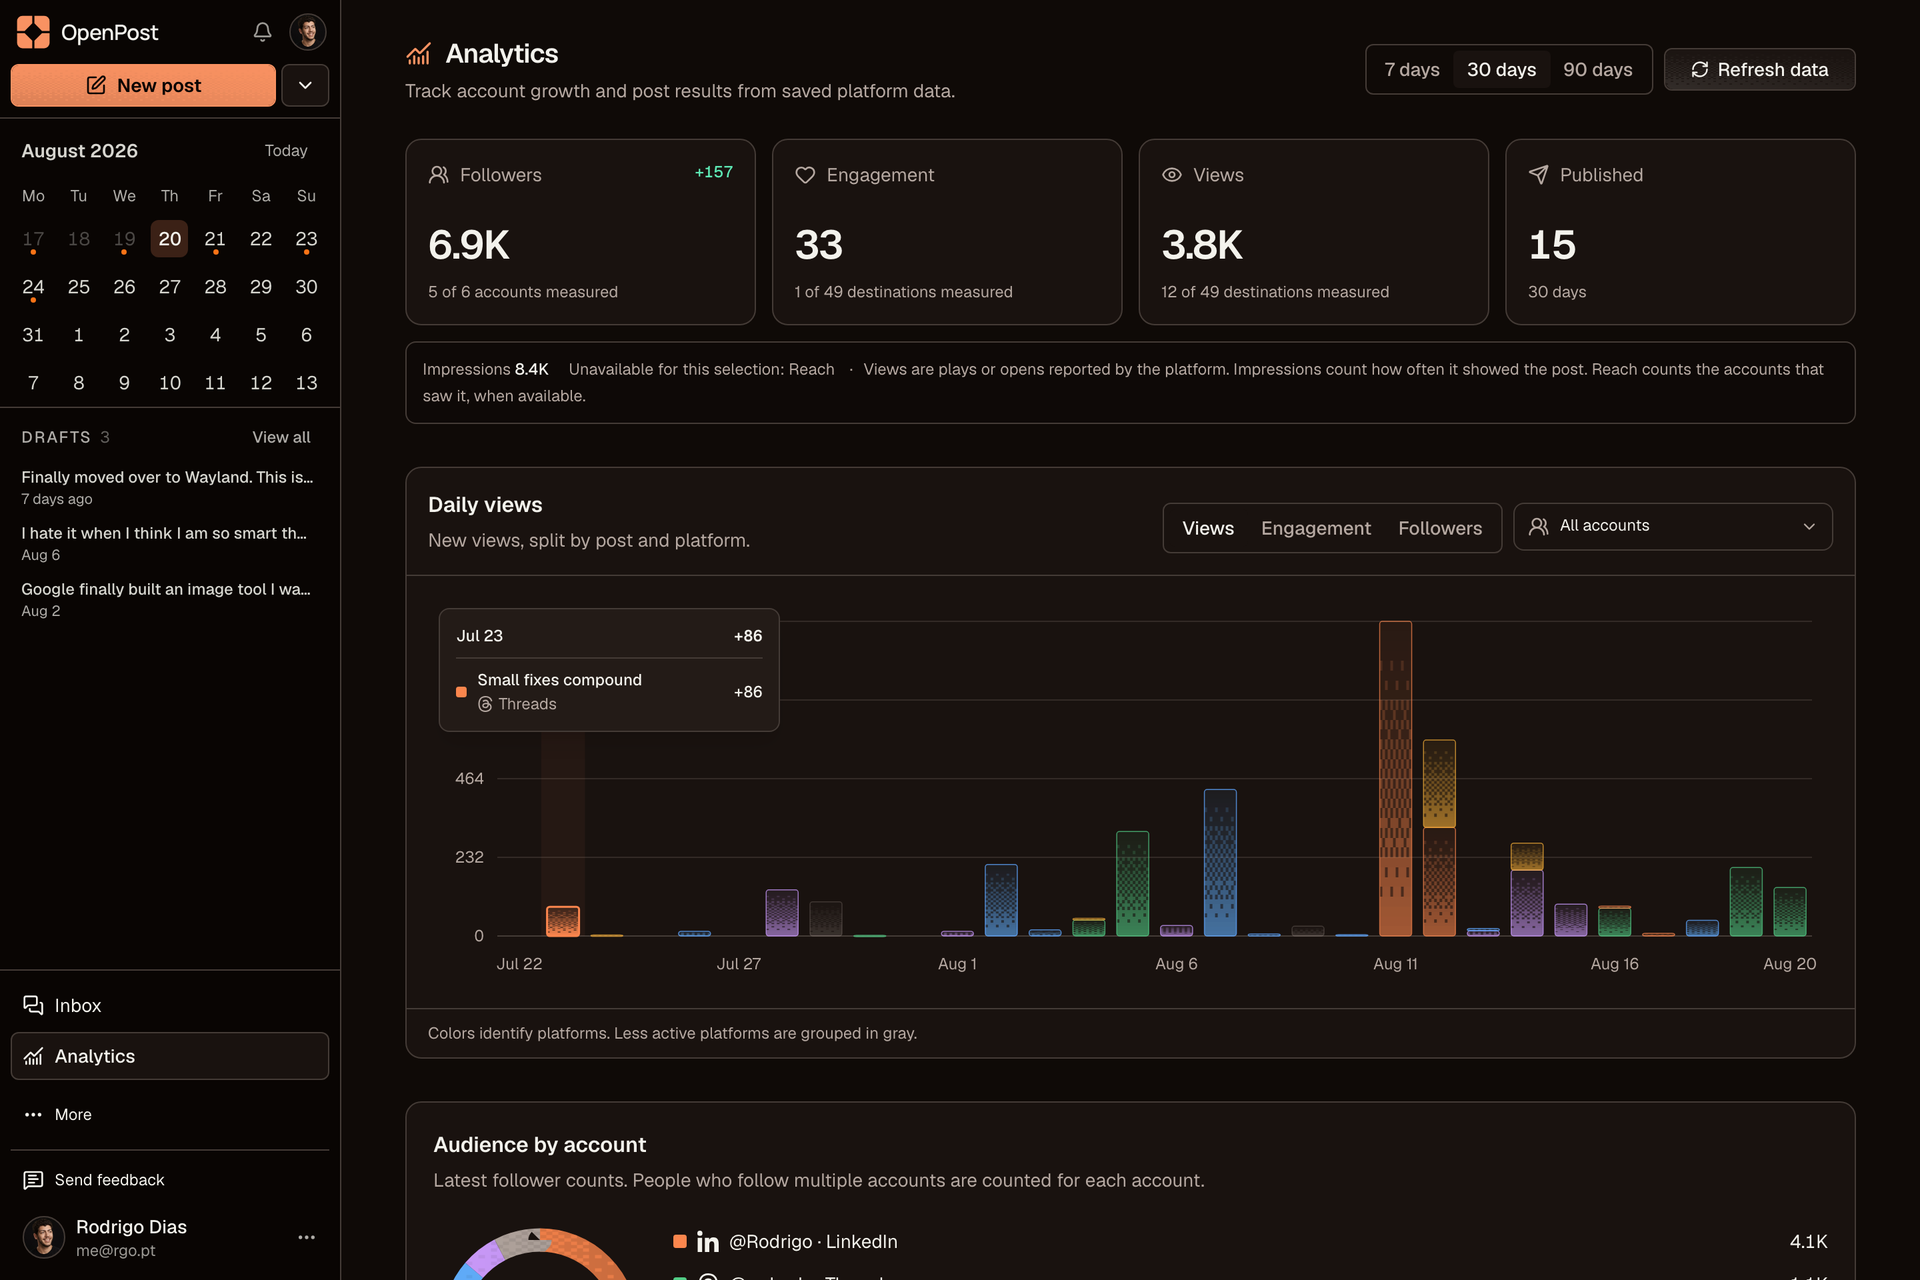Open the draft 'I hate it when I think'

(164, 543)
